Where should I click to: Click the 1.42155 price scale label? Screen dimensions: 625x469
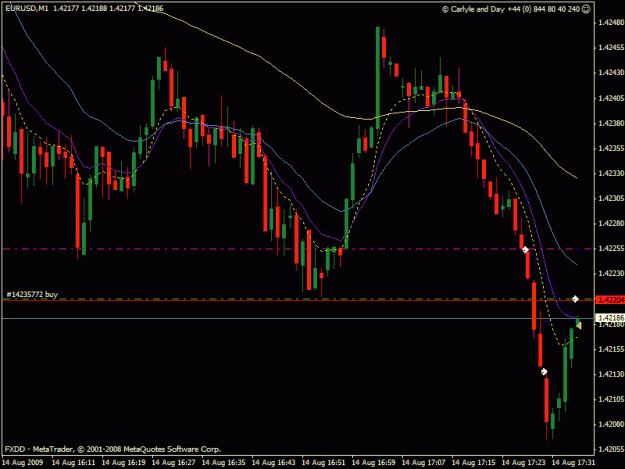[611, 349]
